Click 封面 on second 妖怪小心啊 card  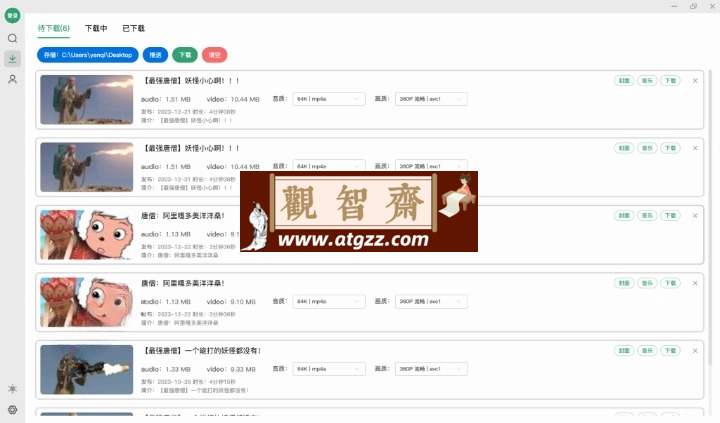point(624,148)
